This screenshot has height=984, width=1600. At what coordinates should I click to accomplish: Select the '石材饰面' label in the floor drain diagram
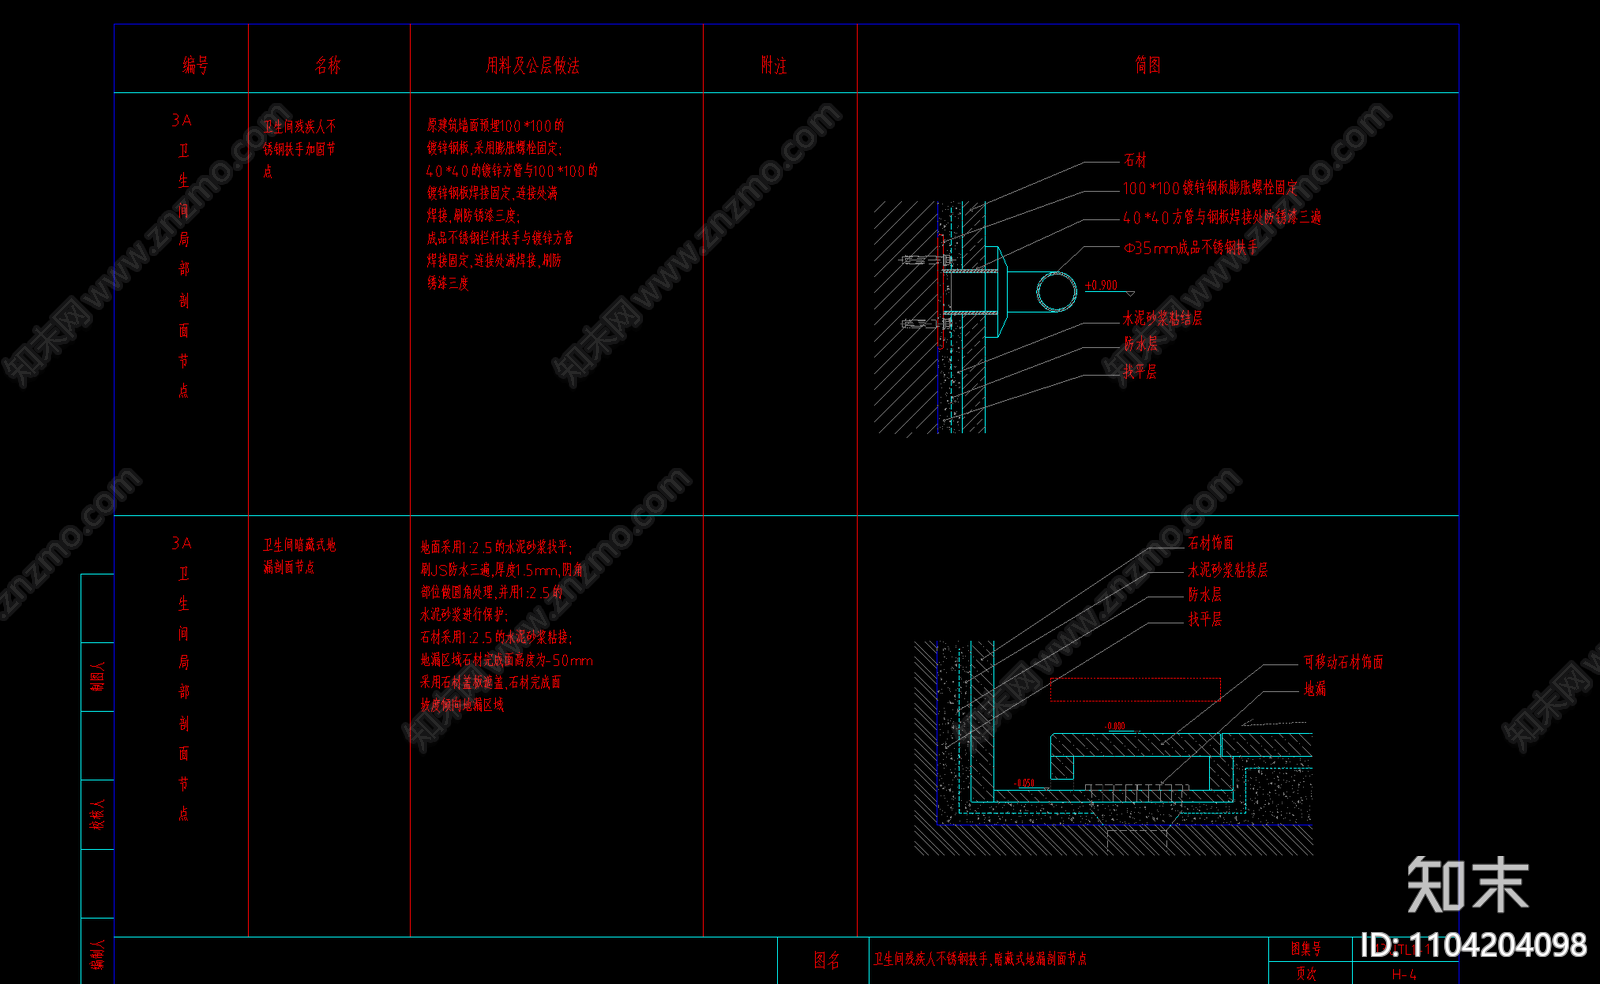pos(1211,543)
